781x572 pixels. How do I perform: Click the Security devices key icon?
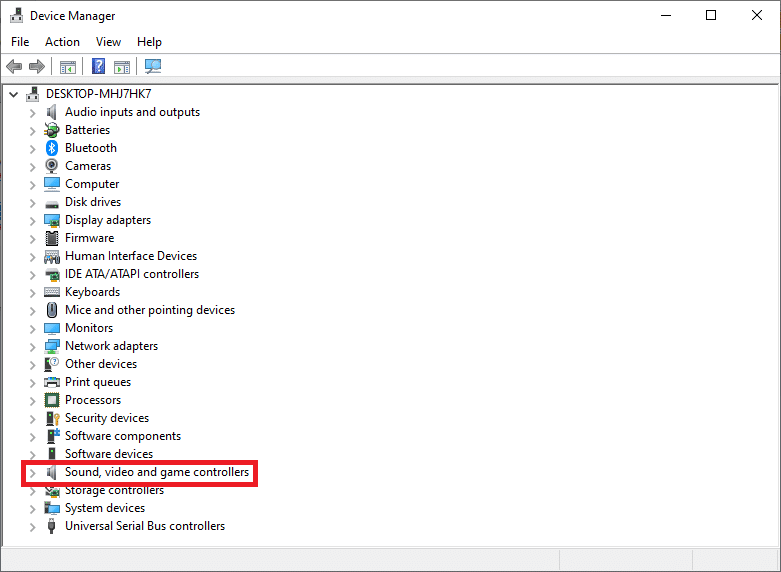pos(52,418)
